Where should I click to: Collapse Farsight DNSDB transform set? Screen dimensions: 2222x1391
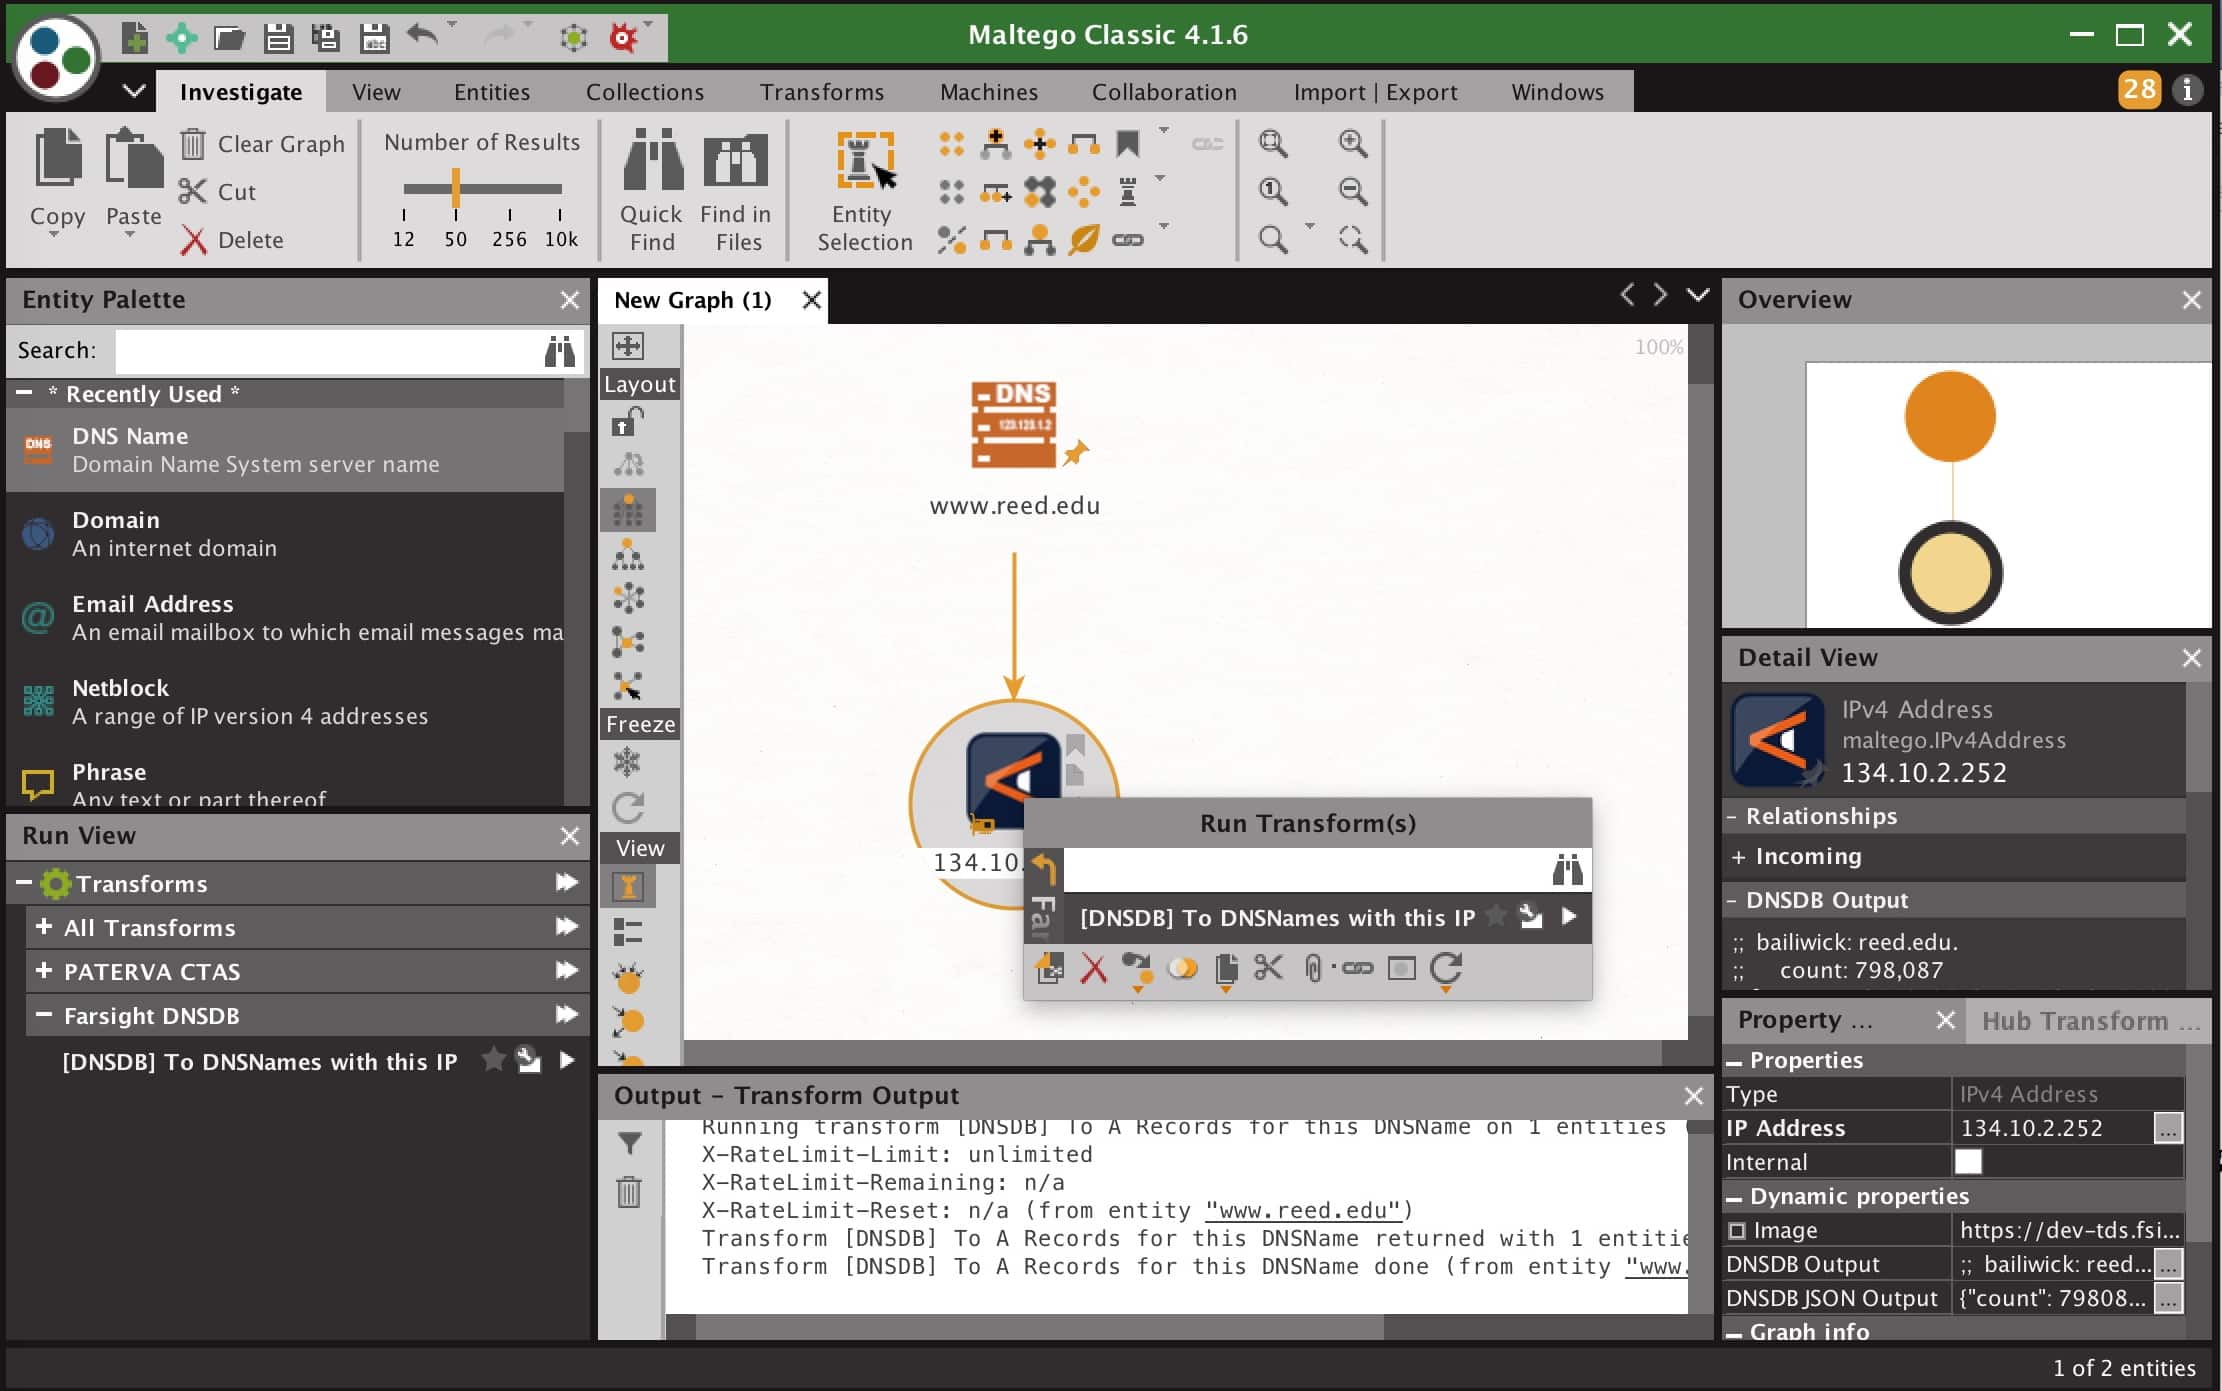tap(44, 1014)
